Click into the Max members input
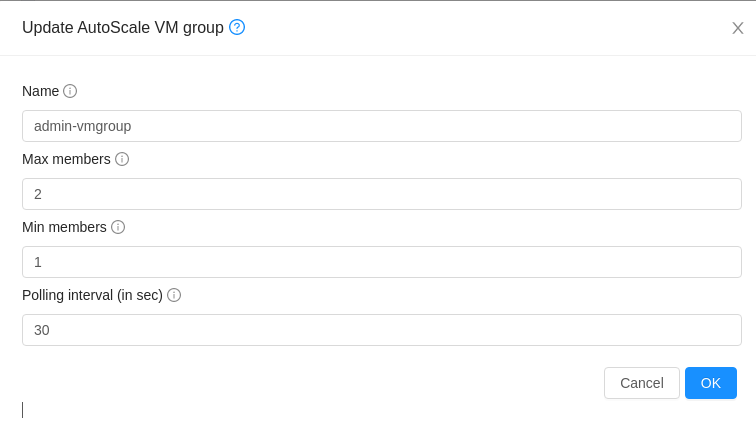Viewport: 756px width, 442px height. [381, 194]
